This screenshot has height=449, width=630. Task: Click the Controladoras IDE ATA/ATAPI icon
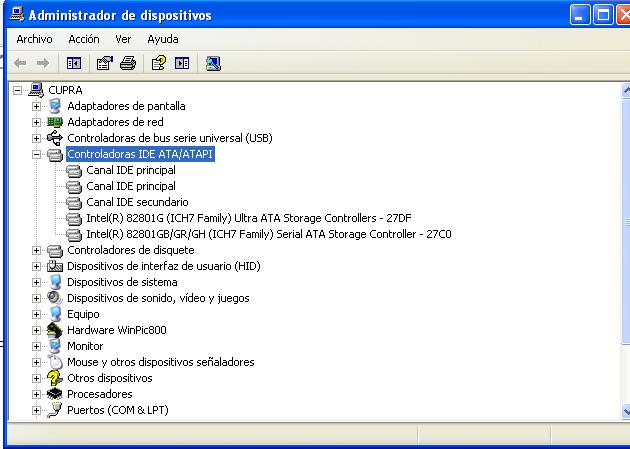tap(55, 155)
